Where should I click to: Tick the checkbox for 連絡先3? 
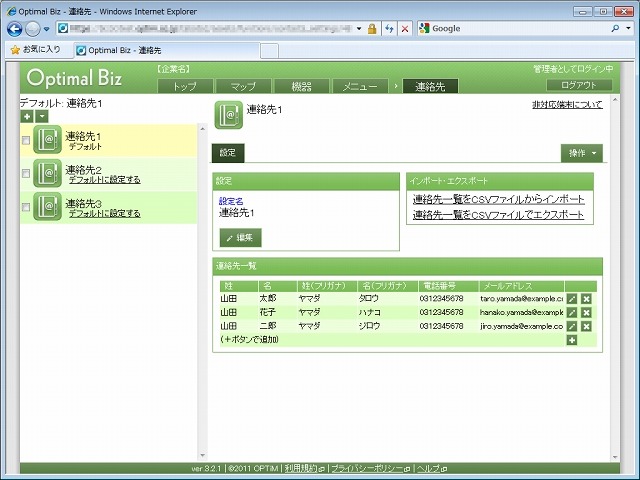(x=26, y=207)
